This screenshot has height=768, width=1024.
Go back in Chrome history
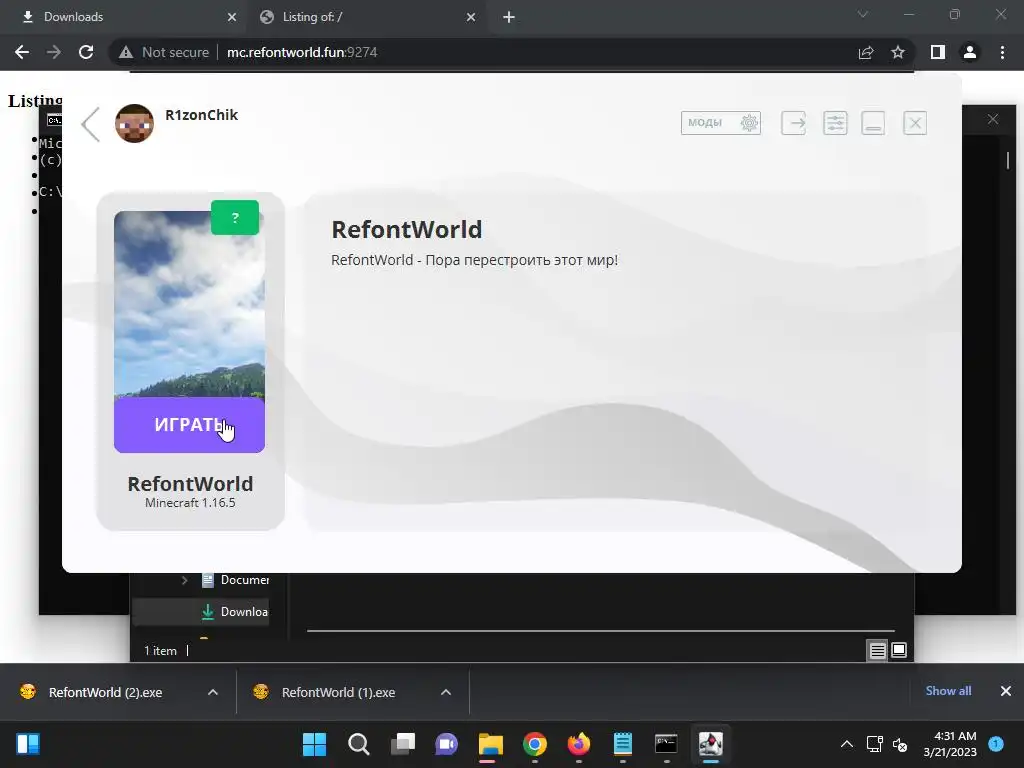(22, 52)
